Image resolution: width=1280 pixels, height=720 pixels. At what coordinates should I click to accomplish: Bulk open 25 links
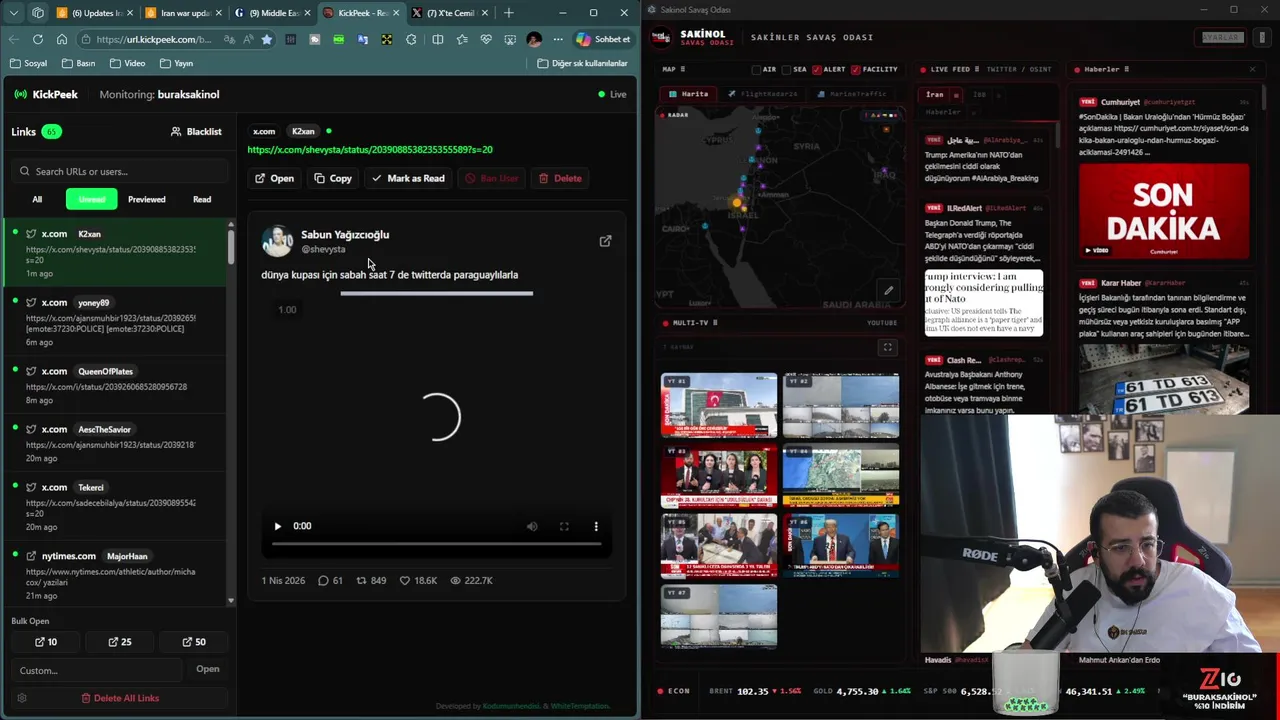(x=120, y=642)
